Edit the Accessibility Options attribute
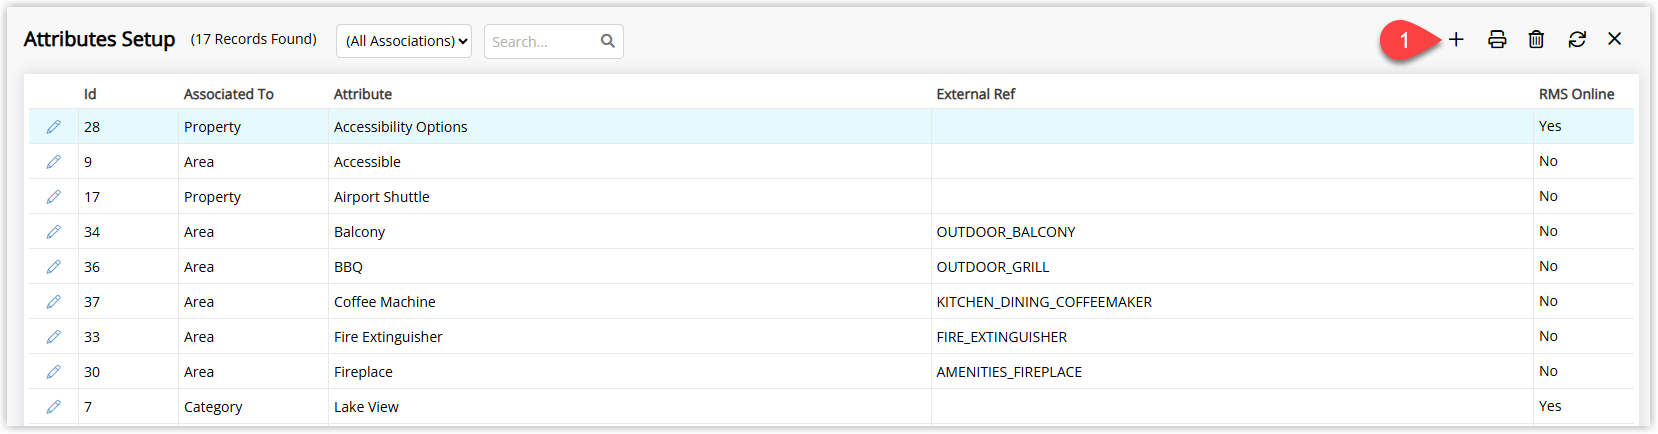Image resolution: width=1658 pixels, height=434 pixels. point(53,127)
